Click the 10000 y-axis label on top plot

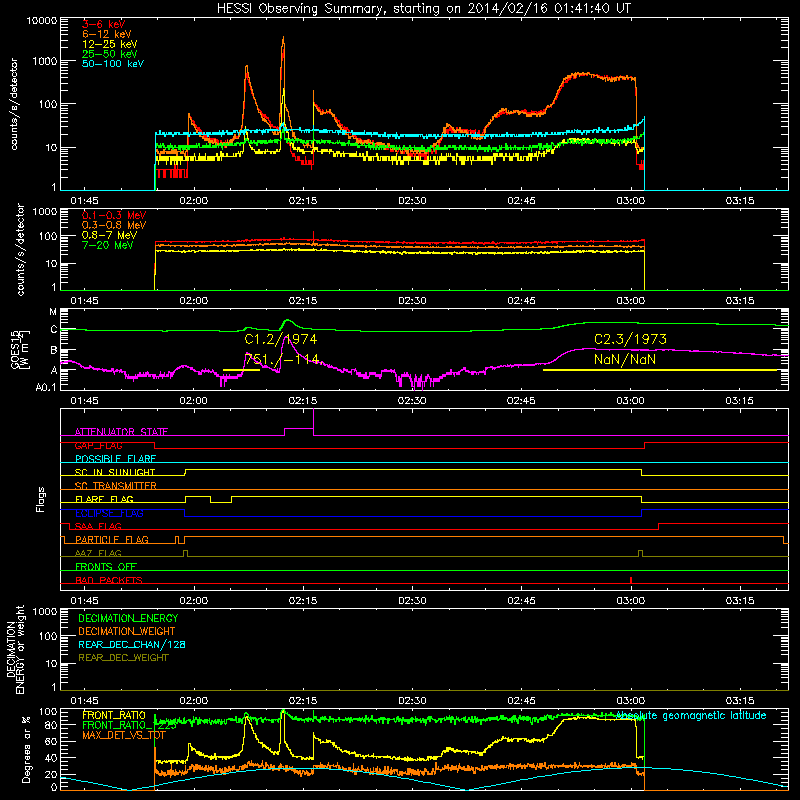42,20
